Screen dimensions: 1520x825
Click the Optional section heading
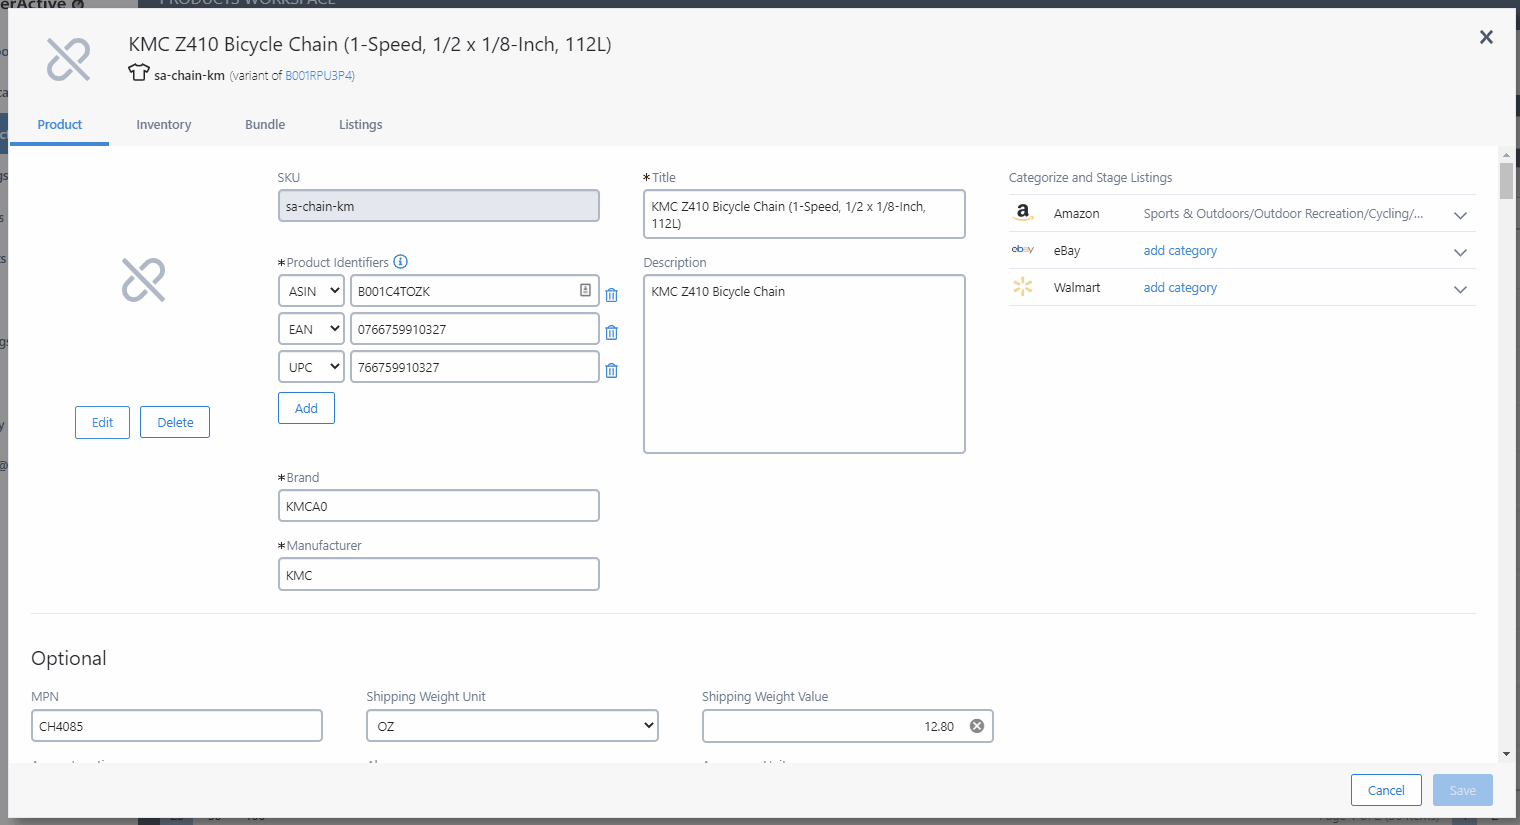(x=69, y=658)
